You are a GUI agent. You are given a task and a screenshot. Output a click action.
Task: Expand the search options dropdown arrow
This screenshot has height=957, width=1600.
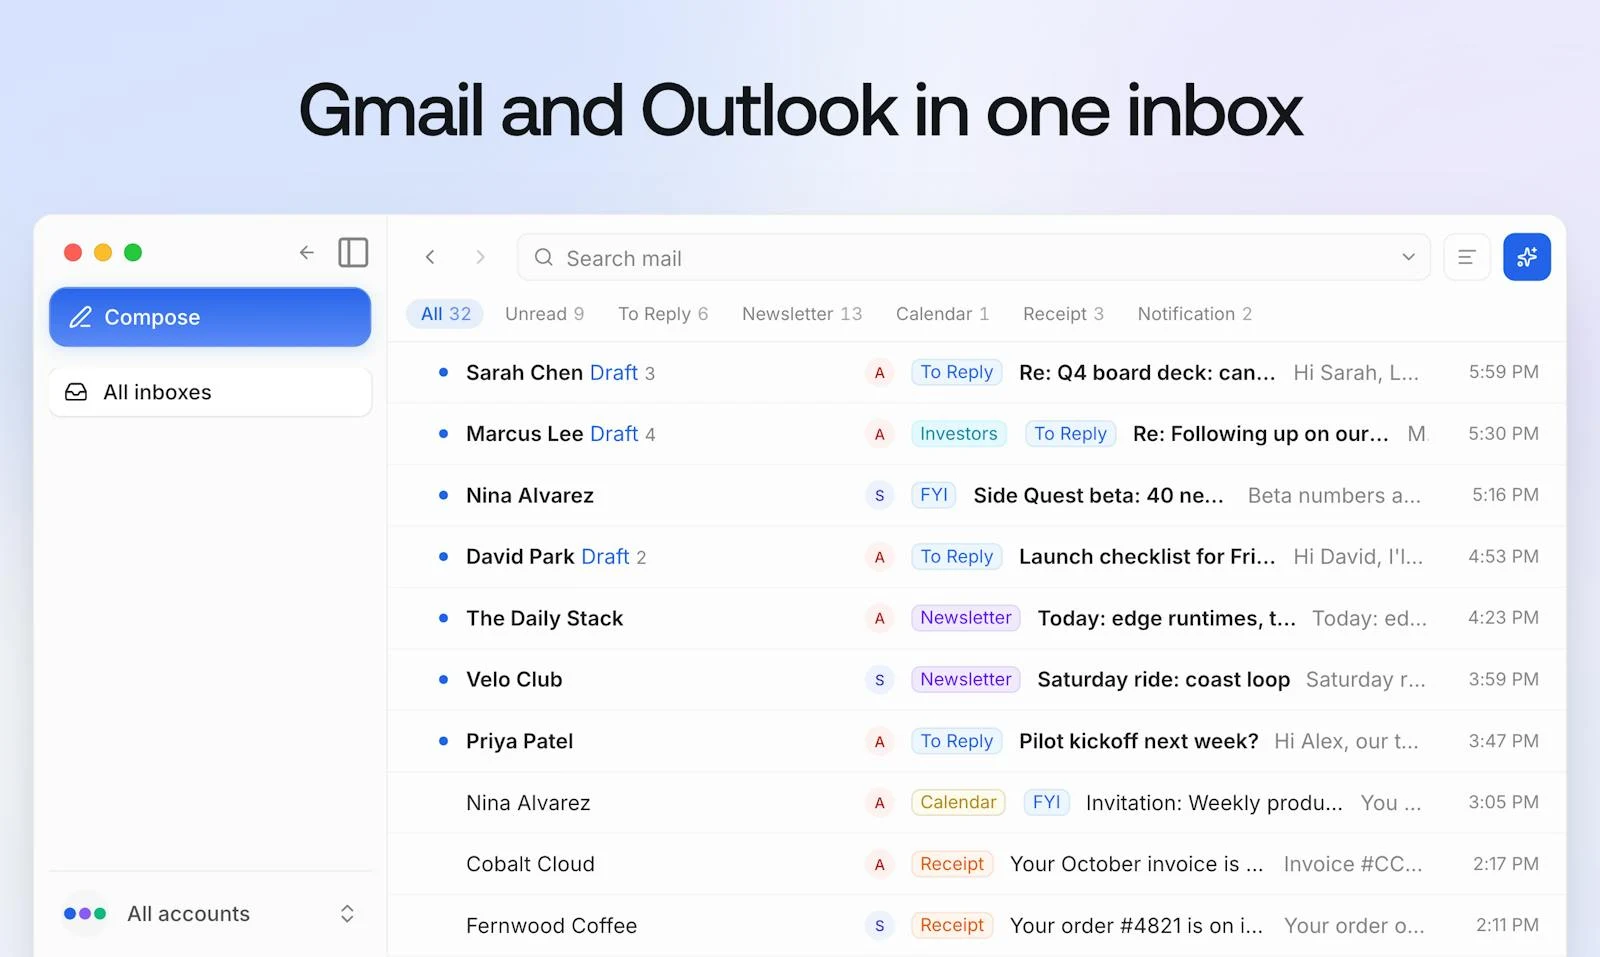[1408, 257]
